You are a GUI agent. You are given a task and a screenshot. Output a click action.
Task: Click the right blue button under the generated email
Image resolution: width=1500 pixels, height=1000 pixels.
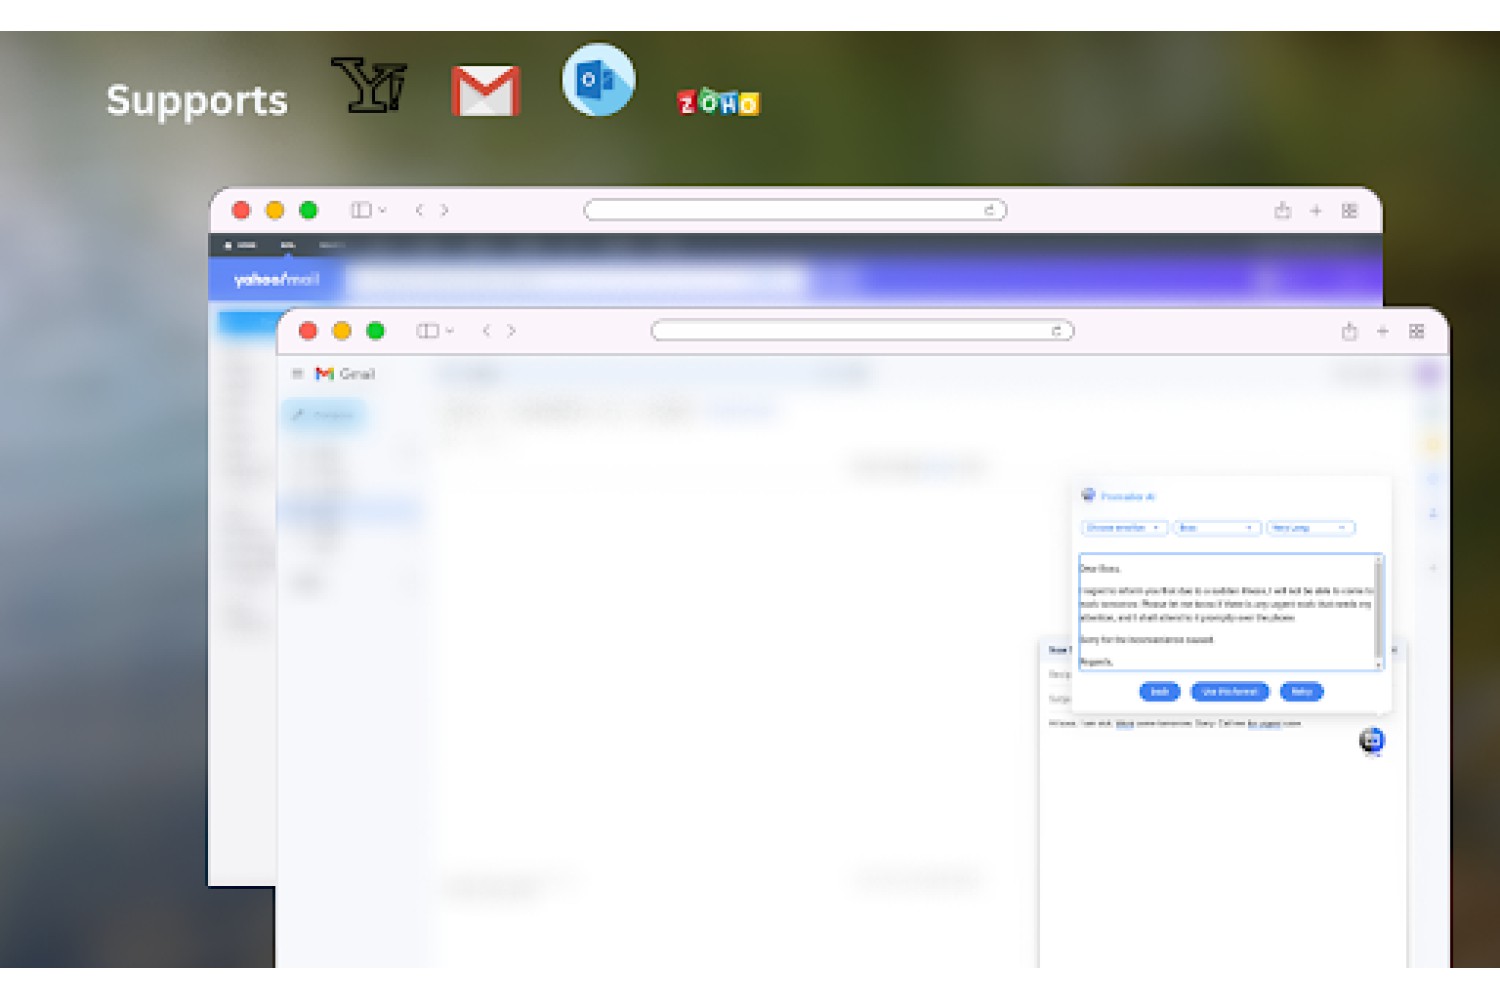pos(1302,692)
